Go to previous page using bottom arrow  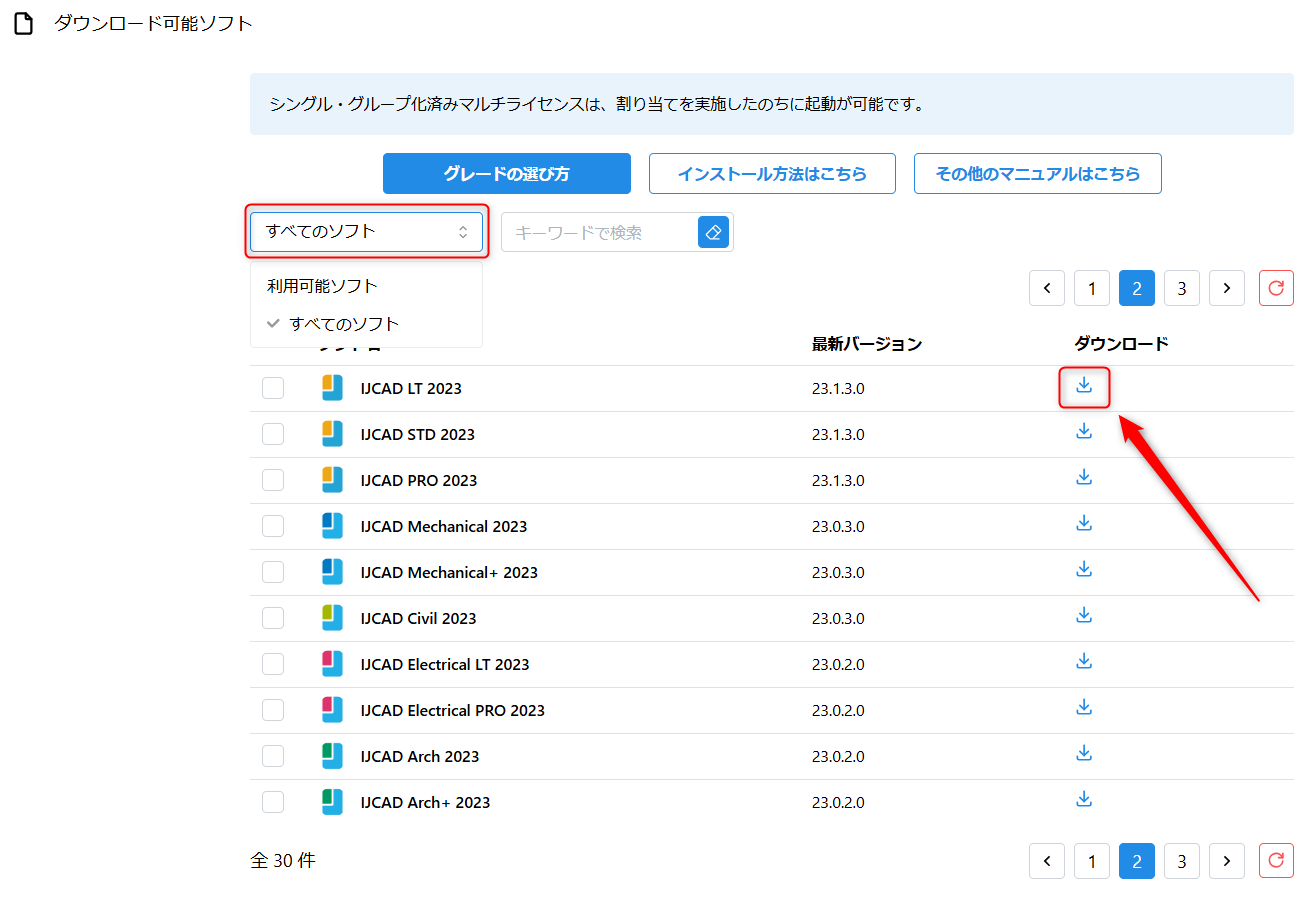tap(1047, 860)
